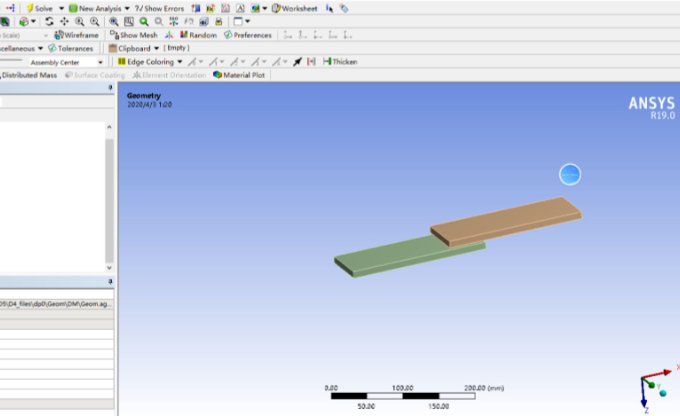Toggle Wireframe display mode

click(x=77, y=35)
